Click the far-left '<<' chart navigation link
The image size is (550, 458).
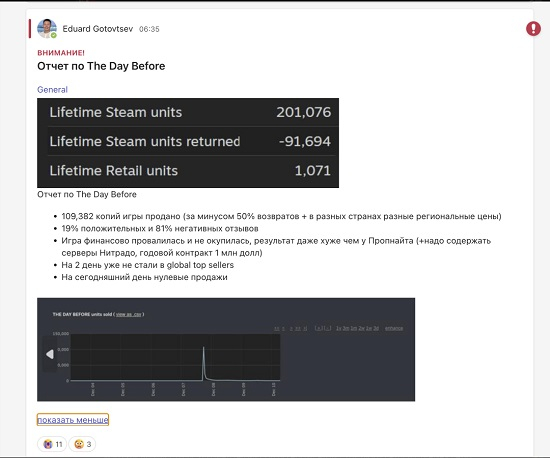coord(277,328)
